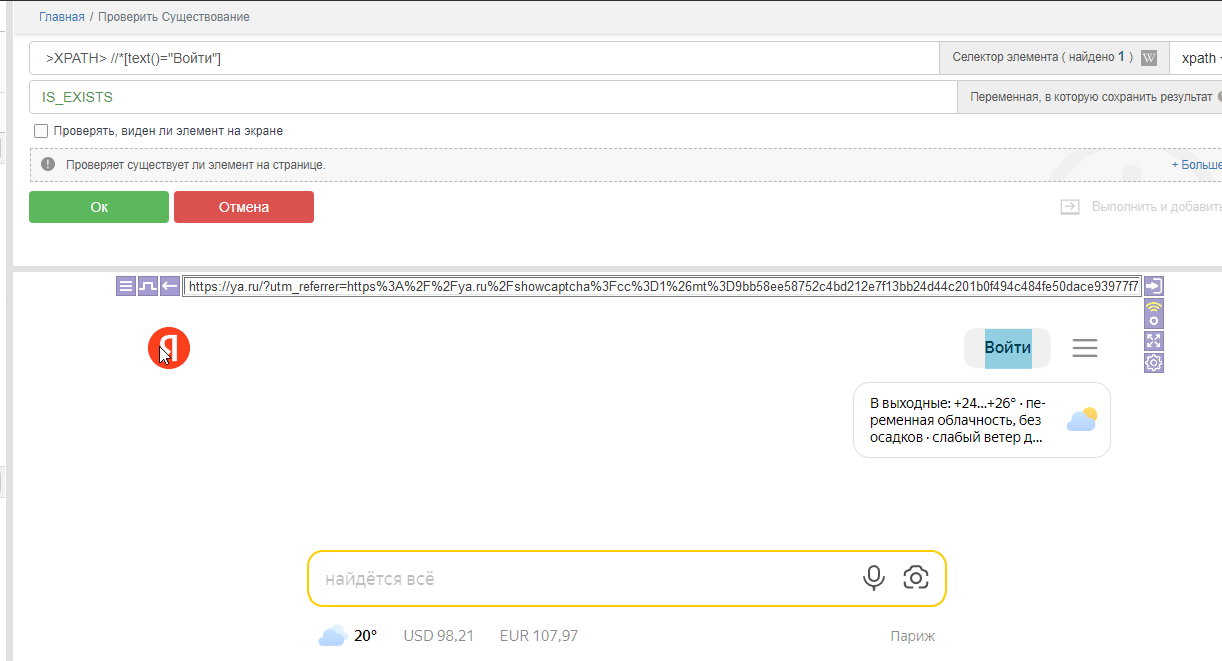Click the browser menu icon left of URL
The height and width of the screenshot is (661, 1222).
tap(126, 286)
